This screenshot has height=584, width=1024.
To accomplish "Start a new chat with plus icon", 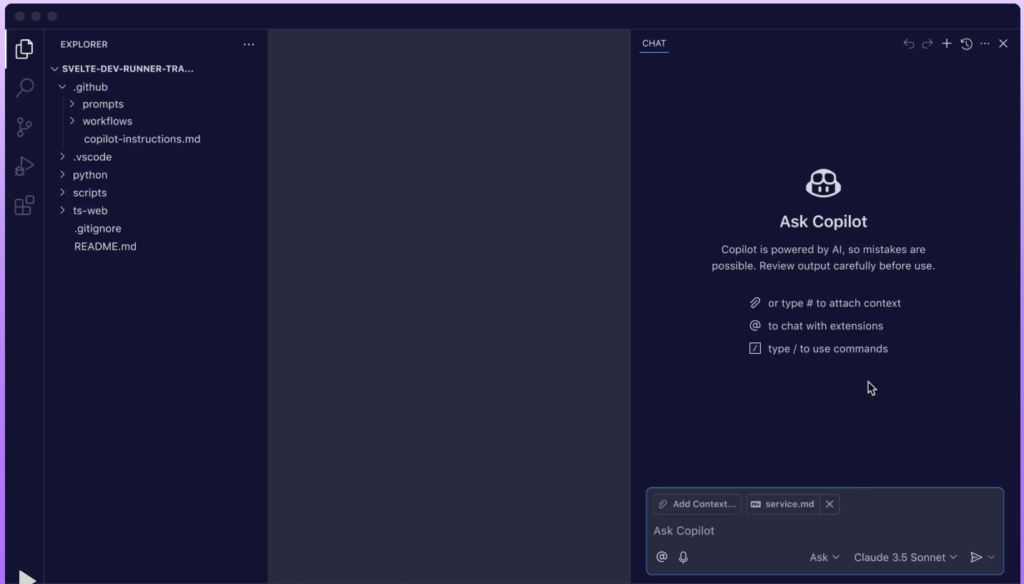I will click(946, 44).
